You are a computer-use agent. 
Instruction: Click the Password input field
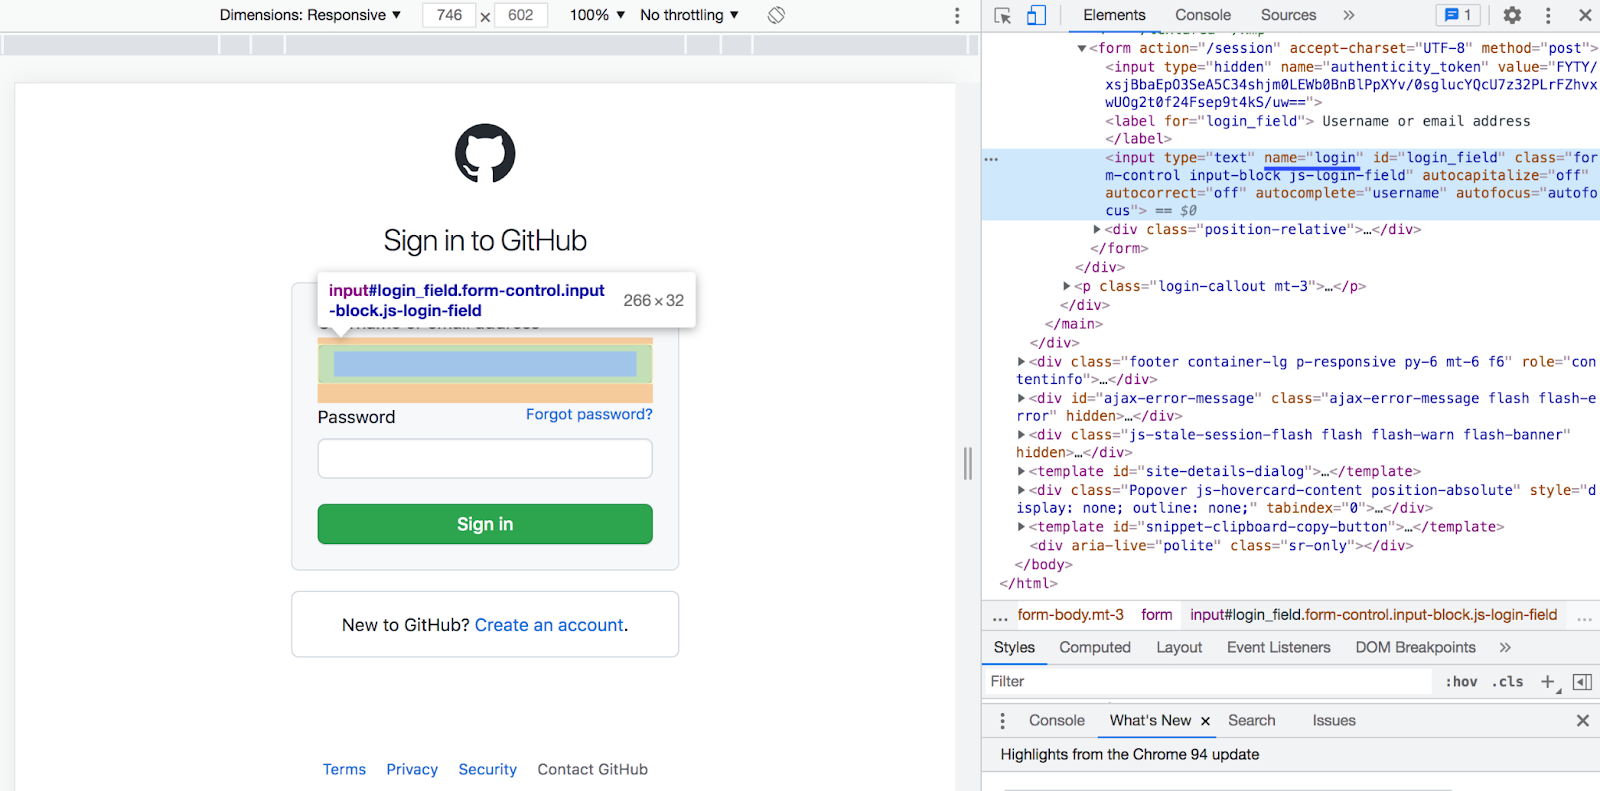(485, 459)
